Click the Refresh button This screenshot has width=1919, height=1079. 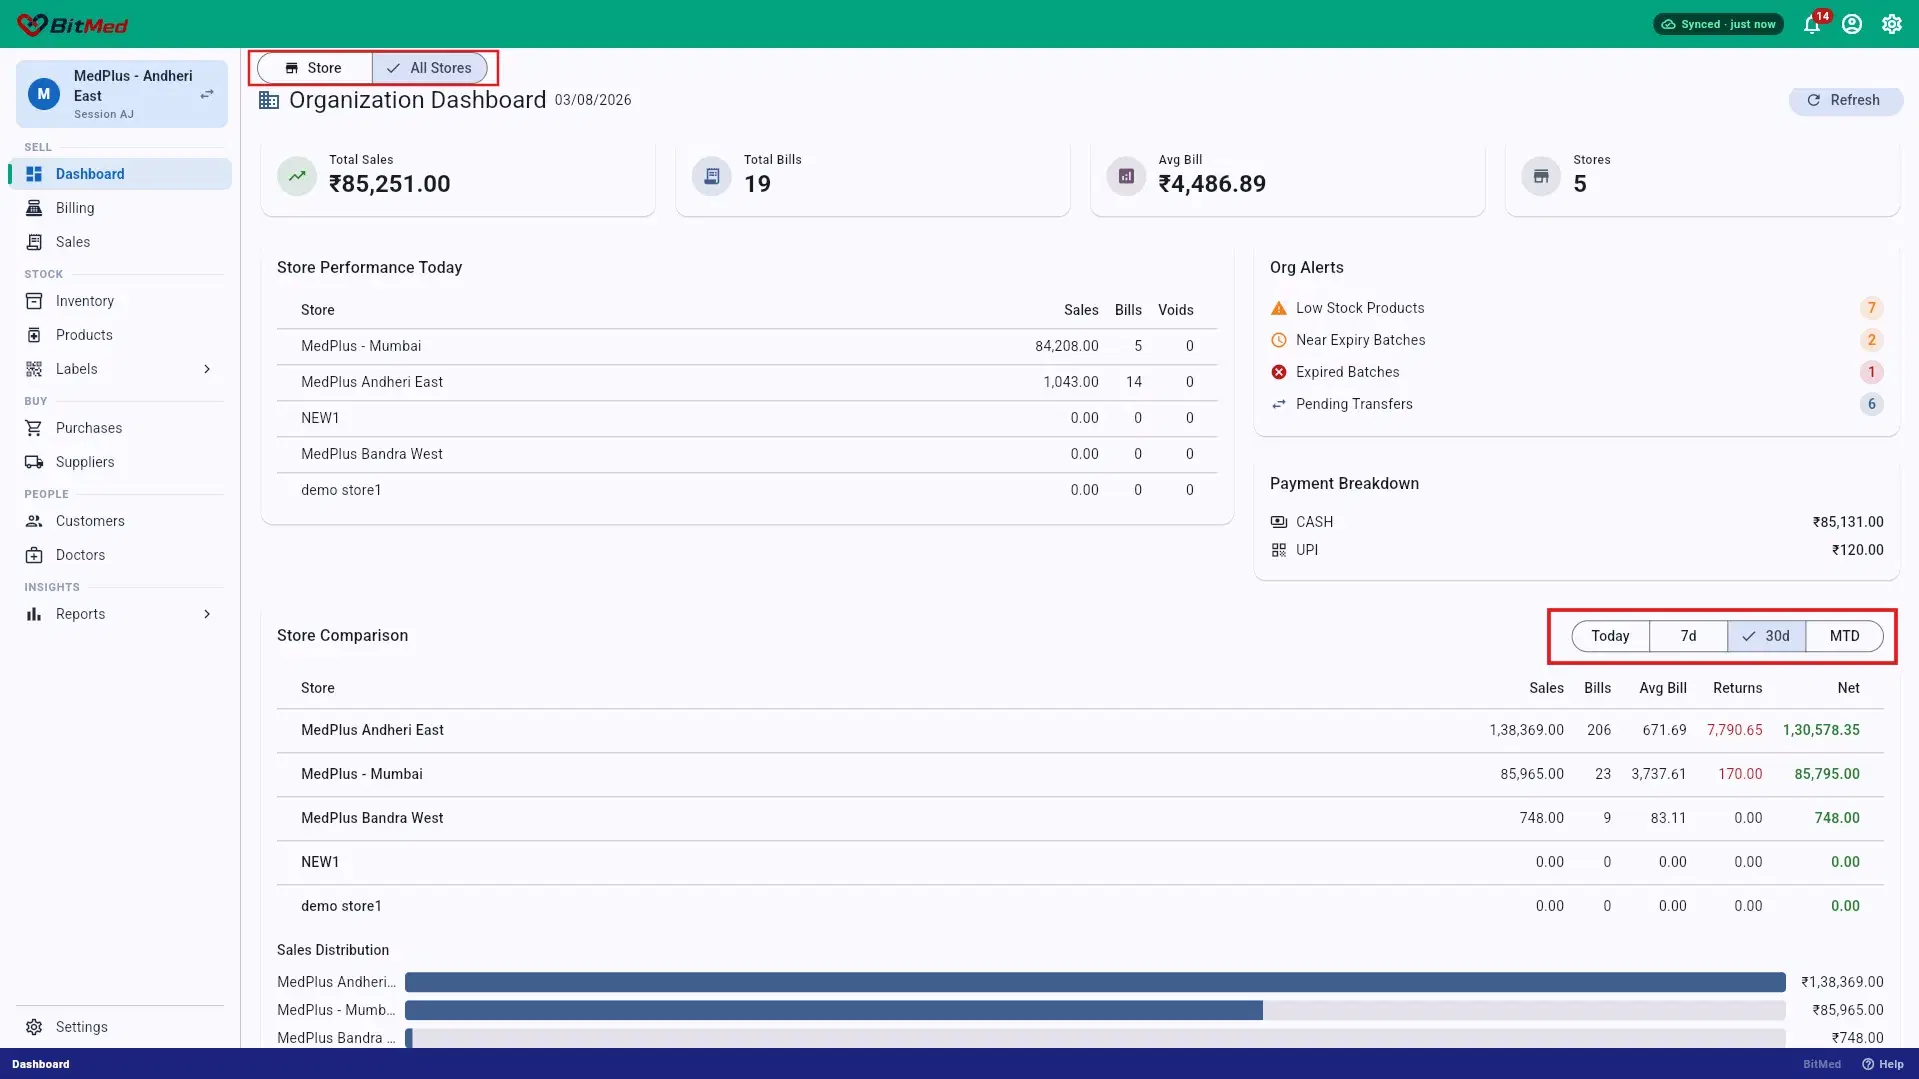1845,100
